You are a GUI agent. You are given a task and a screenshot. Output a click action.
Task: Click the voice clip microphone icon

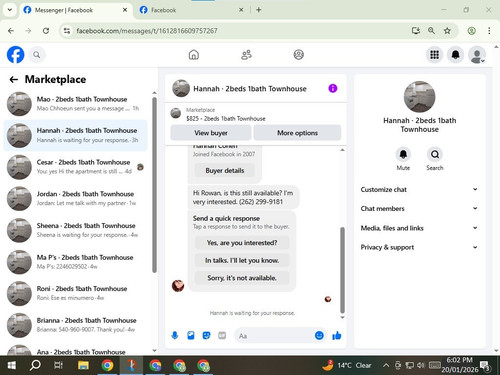[x=175, y=336]
